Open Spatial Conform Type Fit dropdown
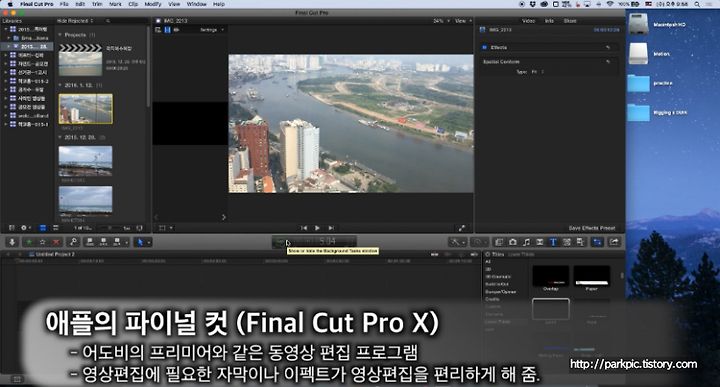This screenshot has height=387, width=720. (537, 72)
